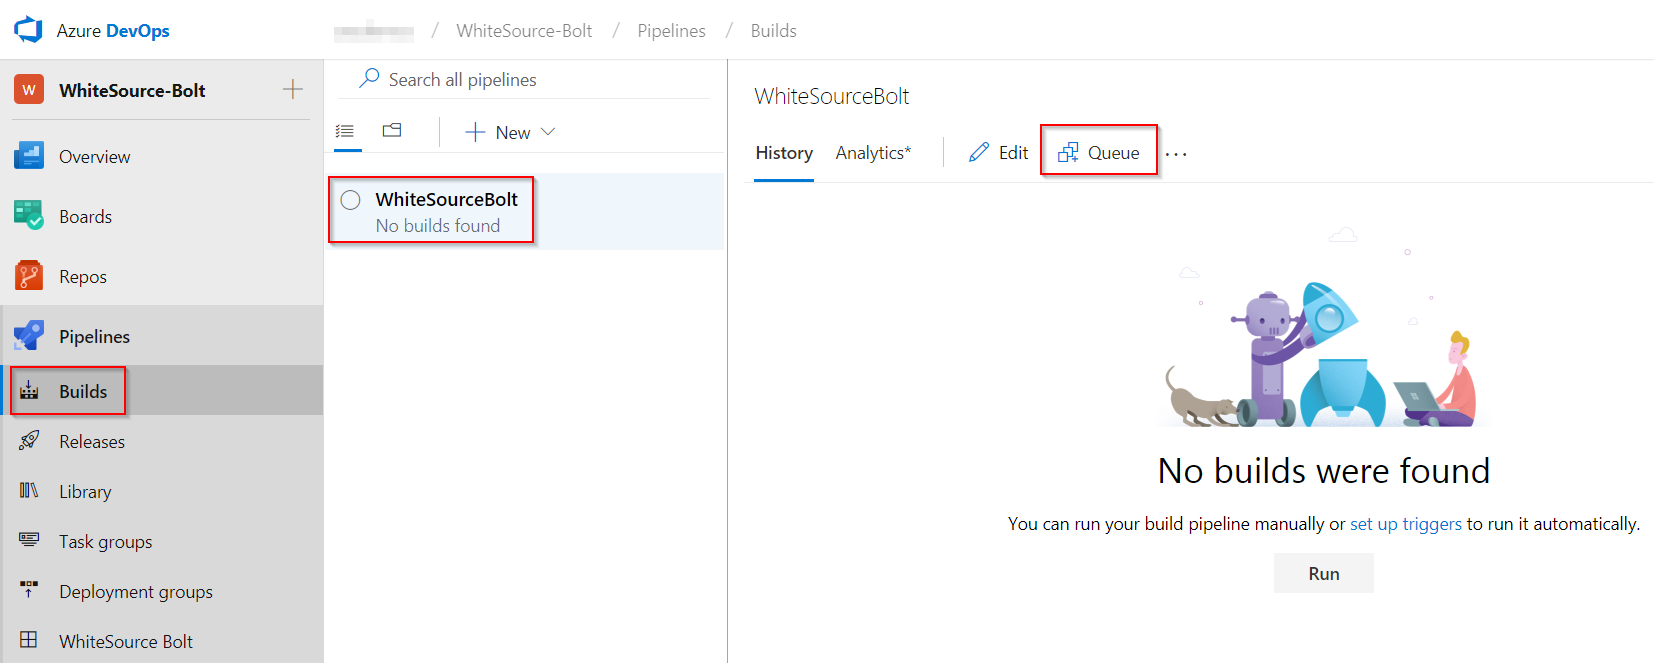This screenshot has width=1654, height=663.
Task: Open Pipelines in the sidebar
Action: click(x=94, y=337)
